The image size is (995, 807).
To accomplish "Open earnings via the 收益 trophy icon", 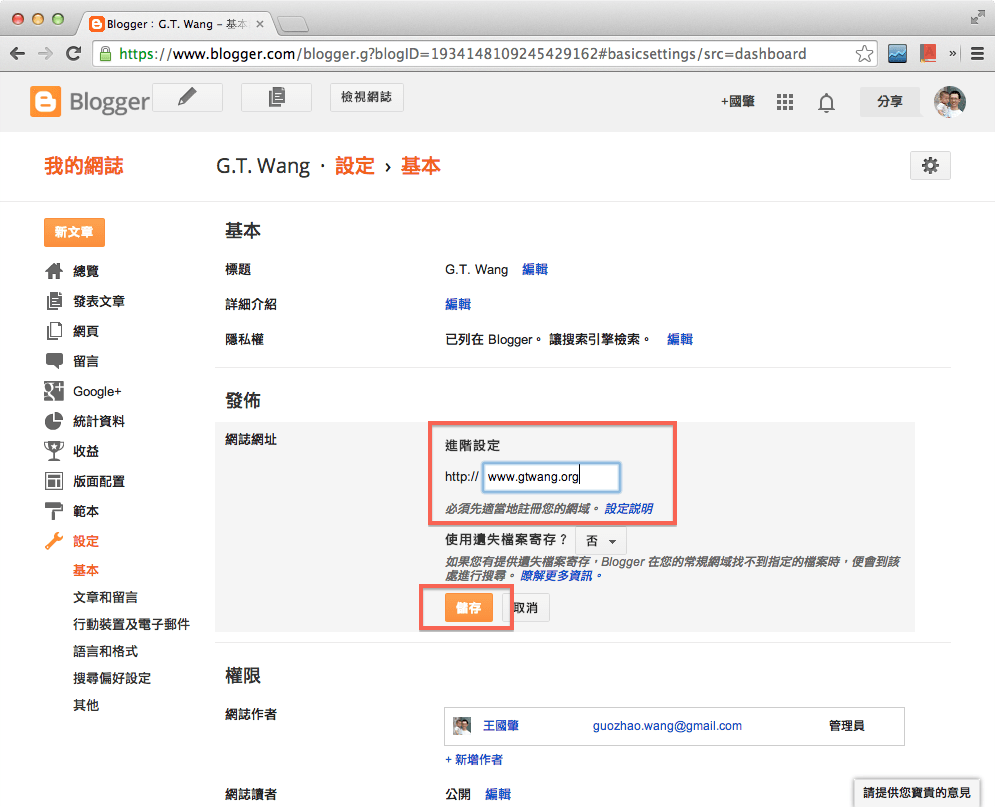I will point(52,451).
